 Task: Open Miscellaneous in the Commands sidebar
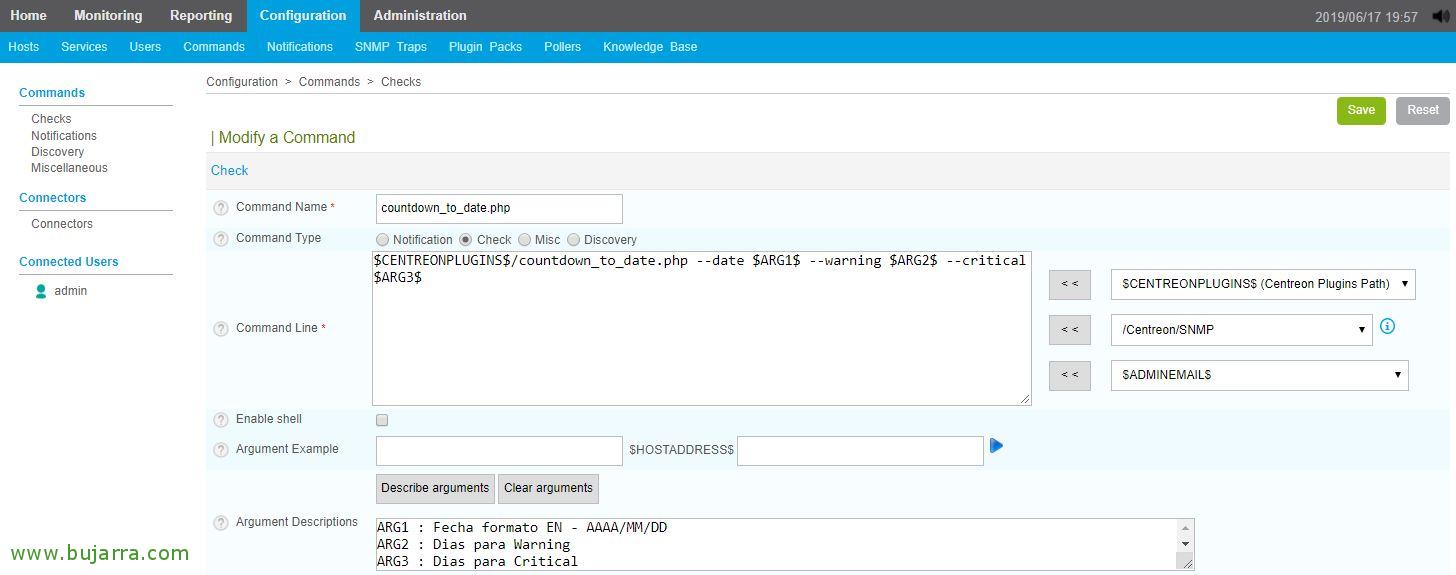pos(69,168)
